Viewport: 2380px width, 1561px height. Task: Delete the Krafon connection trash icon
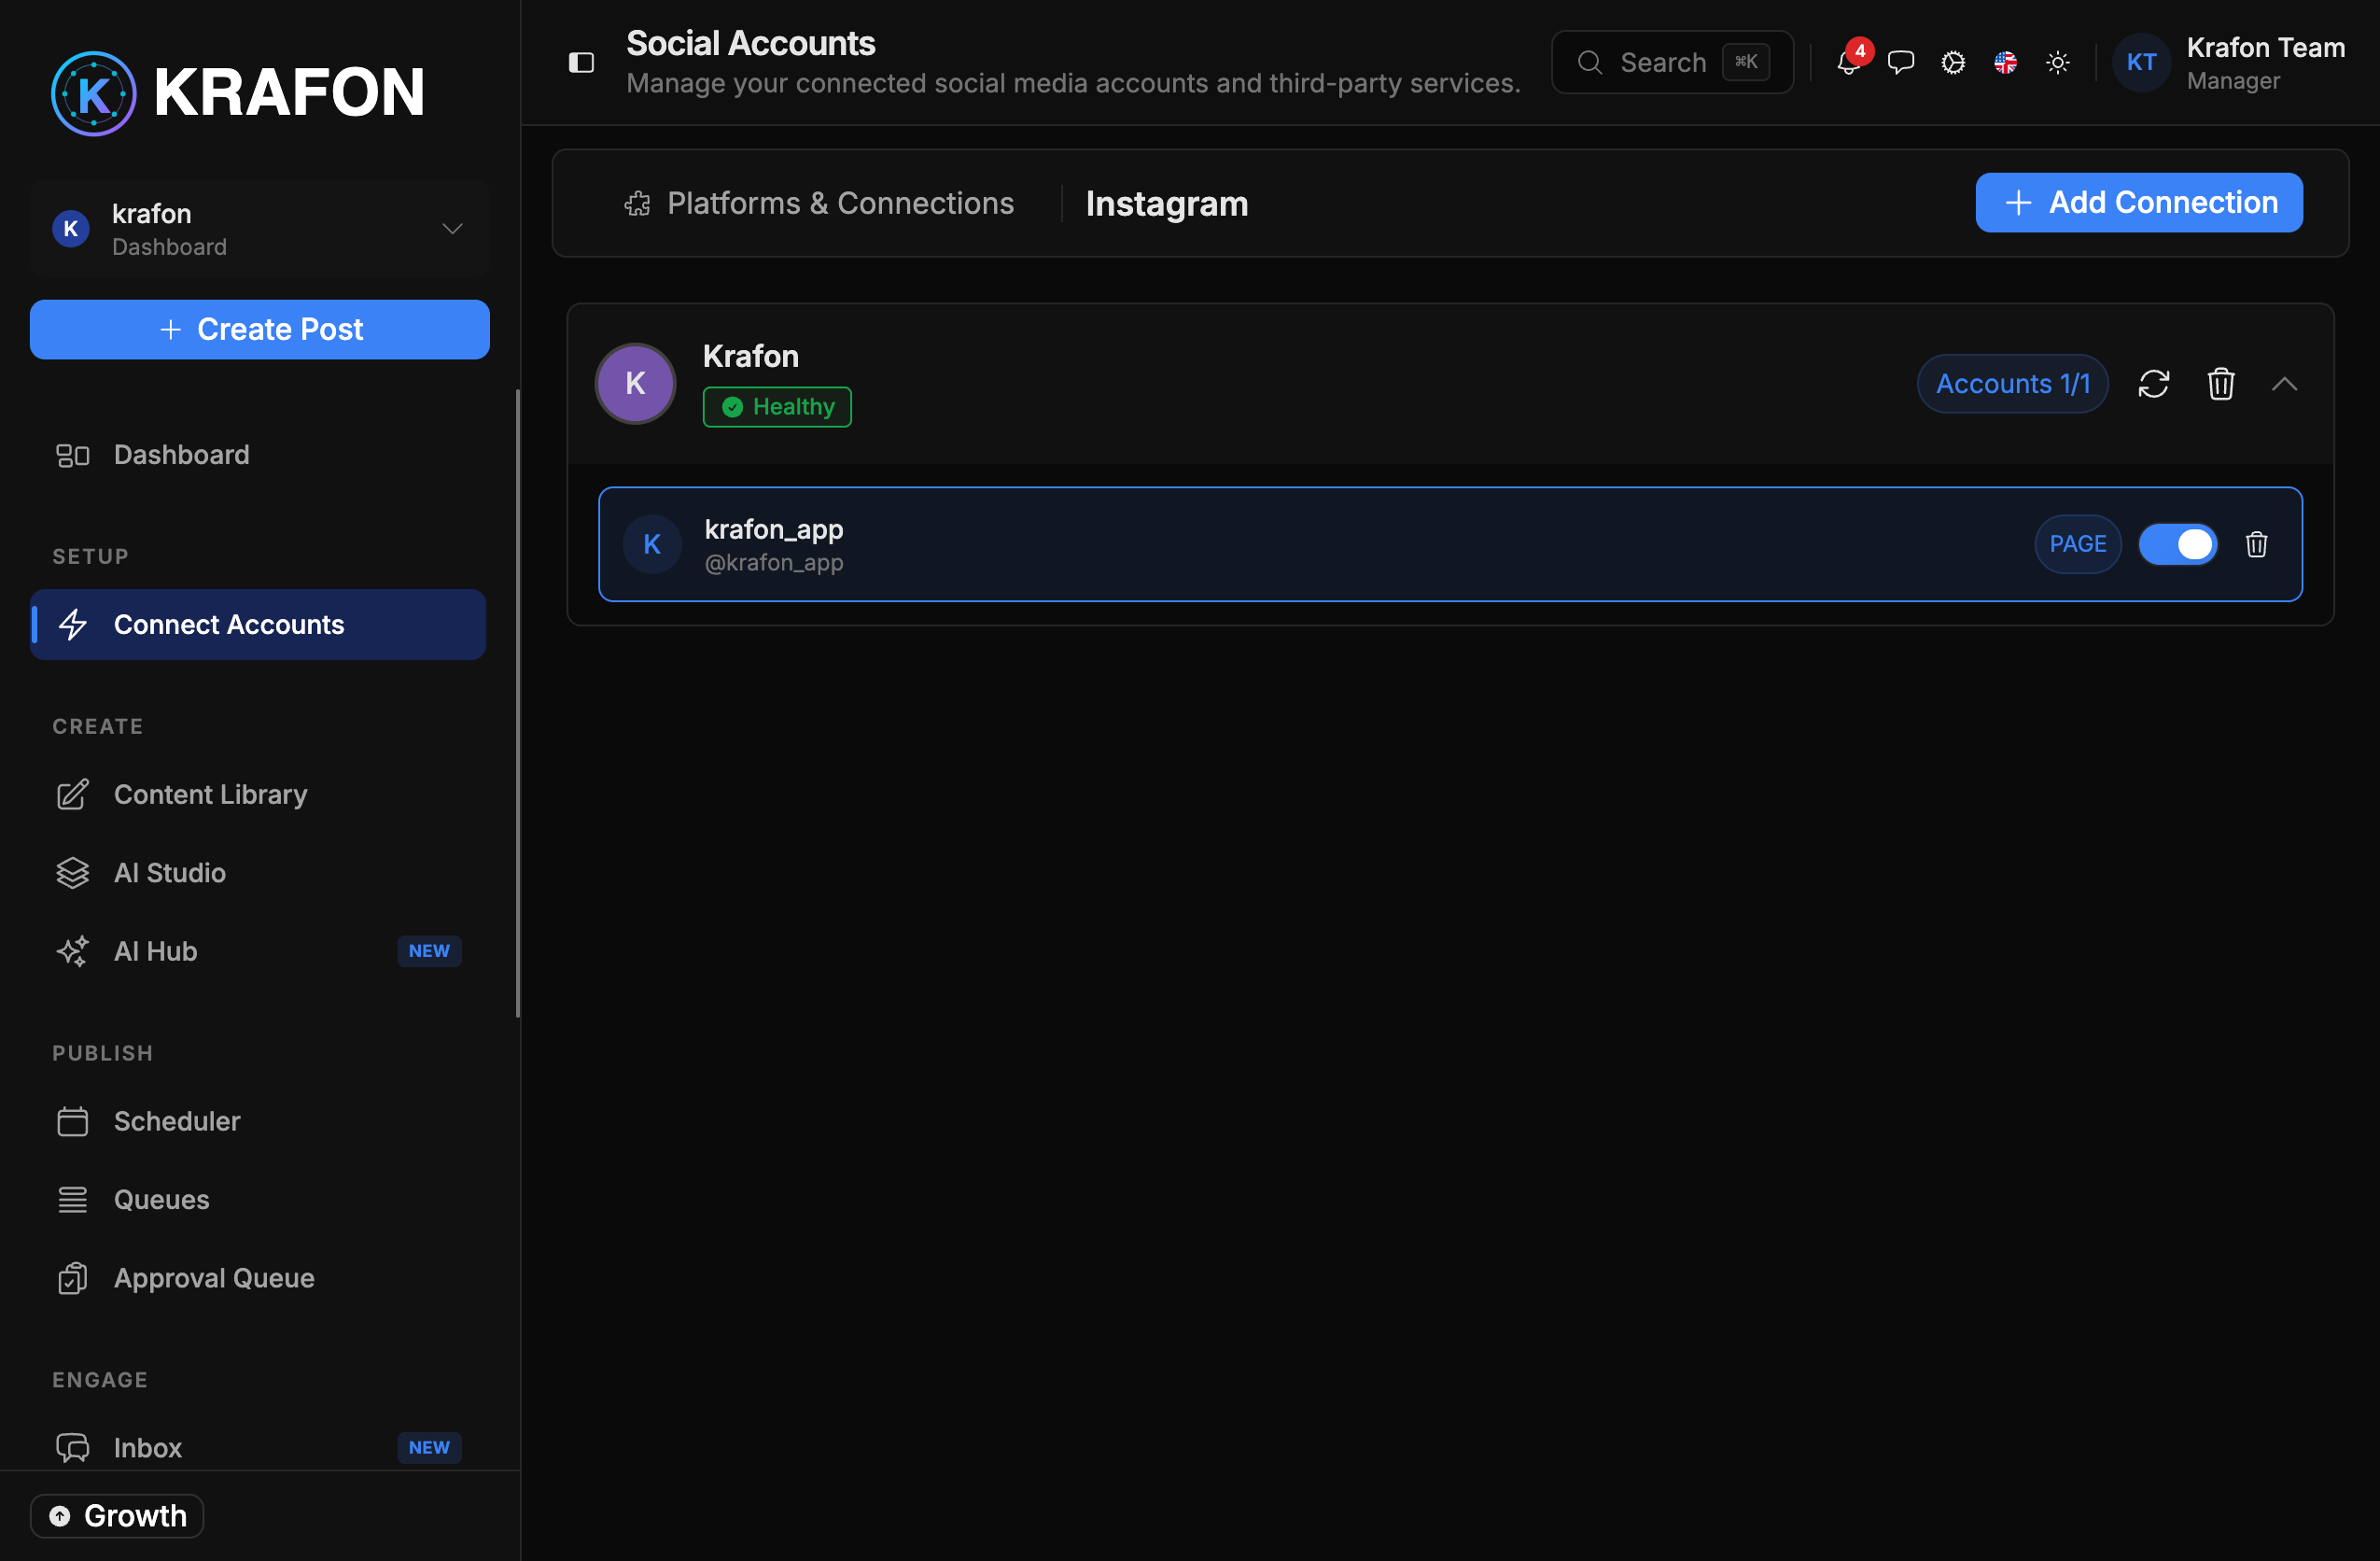[2220, 384]
